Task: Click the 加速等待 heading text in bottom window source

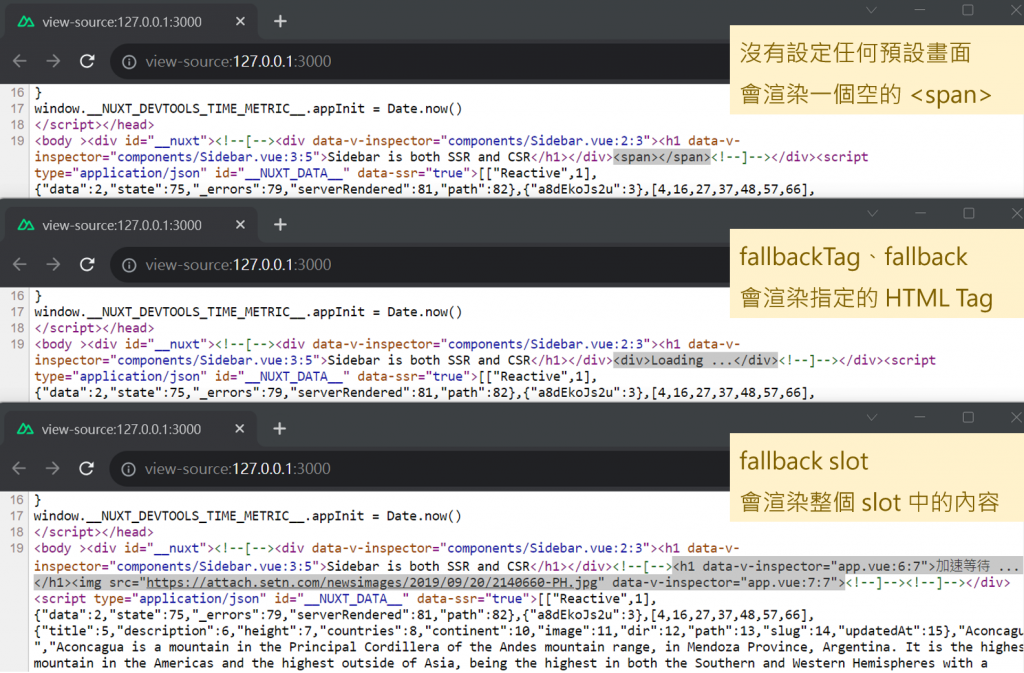Action: [963, 567]
